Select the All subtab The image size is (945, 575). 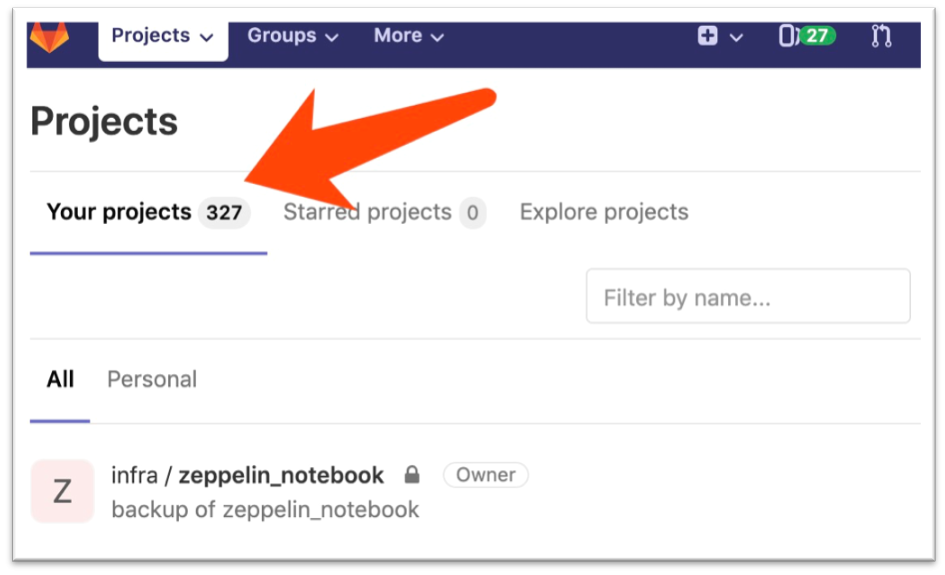(x=60, y=380)
